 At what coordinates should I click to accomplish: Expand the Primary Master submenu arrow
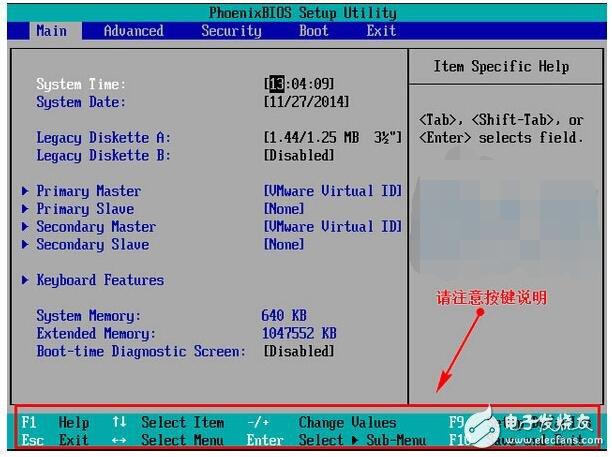tap(24, 191)
